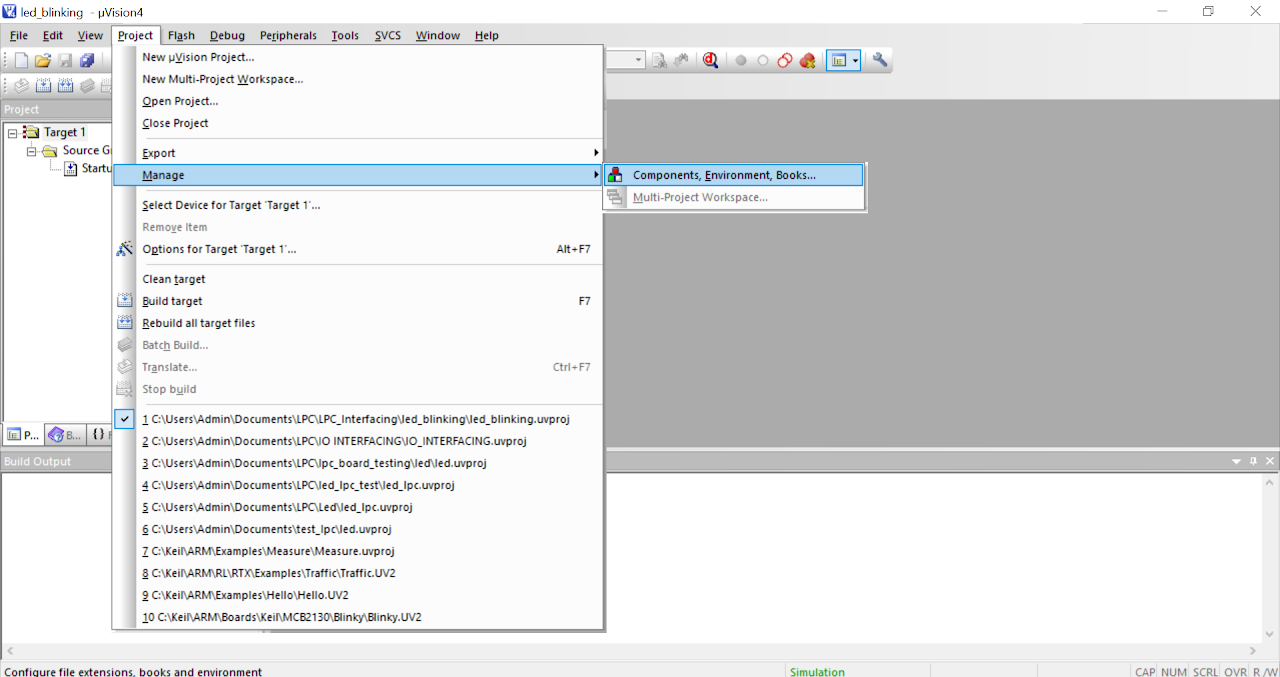This screenshot has width=1280, height=677.
Task: Choose Clean target menu entry
Action: point(358,279)
